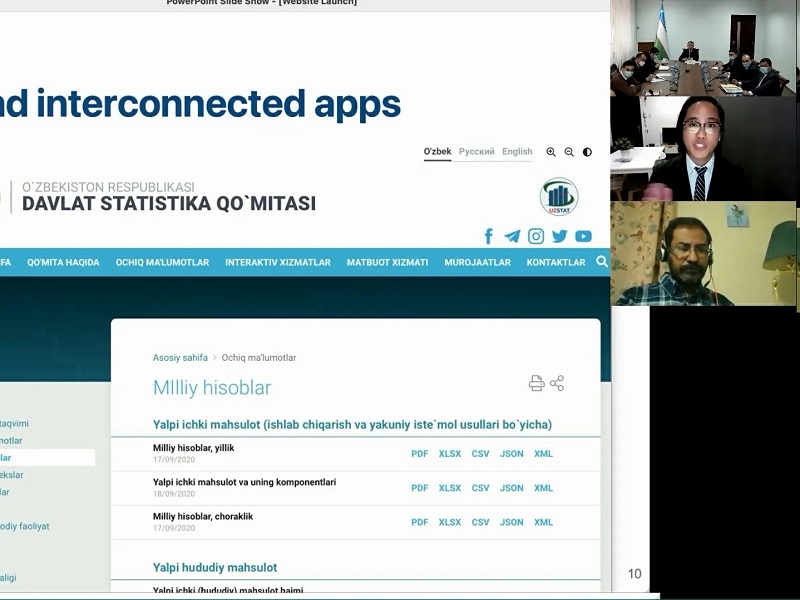The width and height of the screenshot is (800, 600).
Task: Open the INTERAKTIV XIZMATLAR menu
Action: pyautogui.click(x=278, y=263)
